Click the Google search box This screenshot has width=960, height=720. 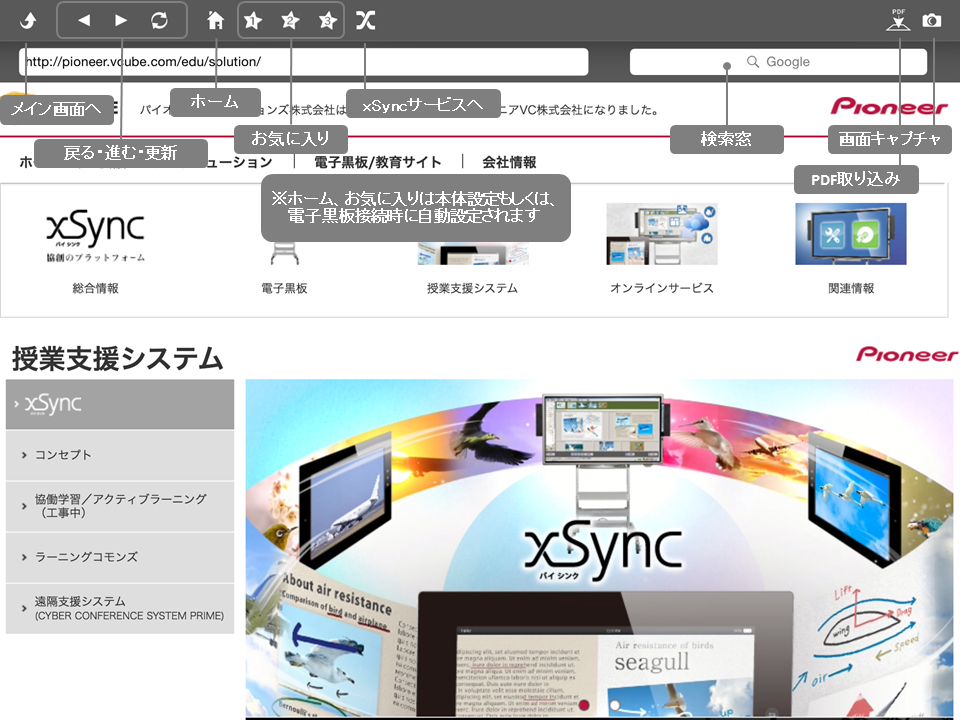pyautogui.click(x=778, y=62)
